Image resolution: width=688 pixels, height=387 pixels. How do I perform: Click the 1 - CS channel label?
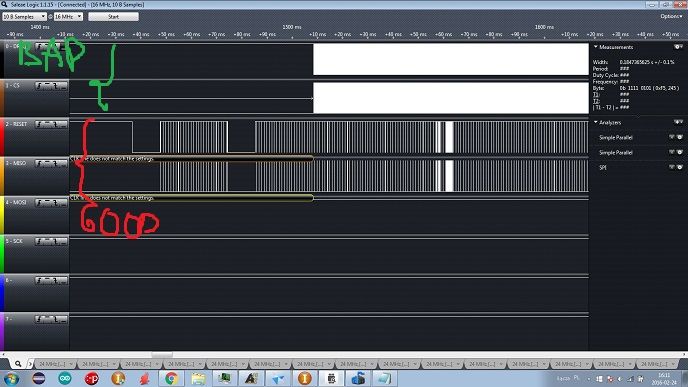[12, 86]
